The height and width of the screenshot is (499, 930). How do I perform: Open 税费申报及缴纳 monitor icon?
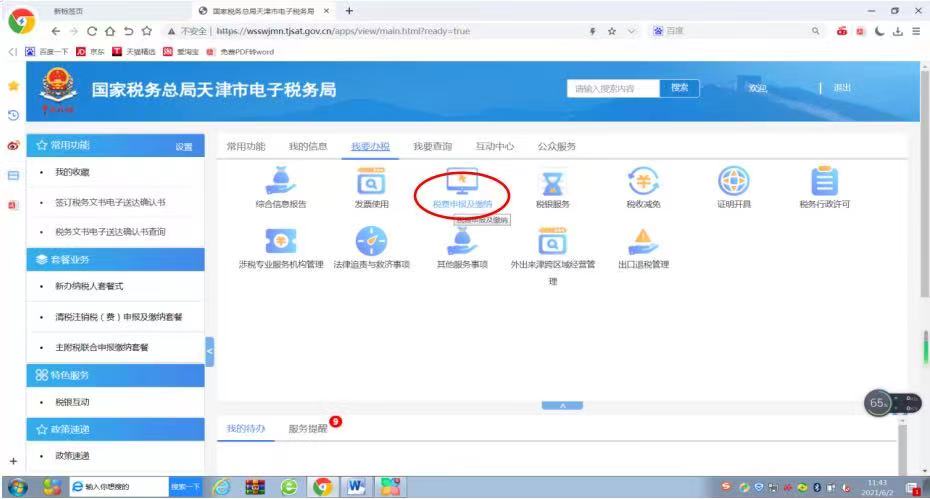(462, 181)
